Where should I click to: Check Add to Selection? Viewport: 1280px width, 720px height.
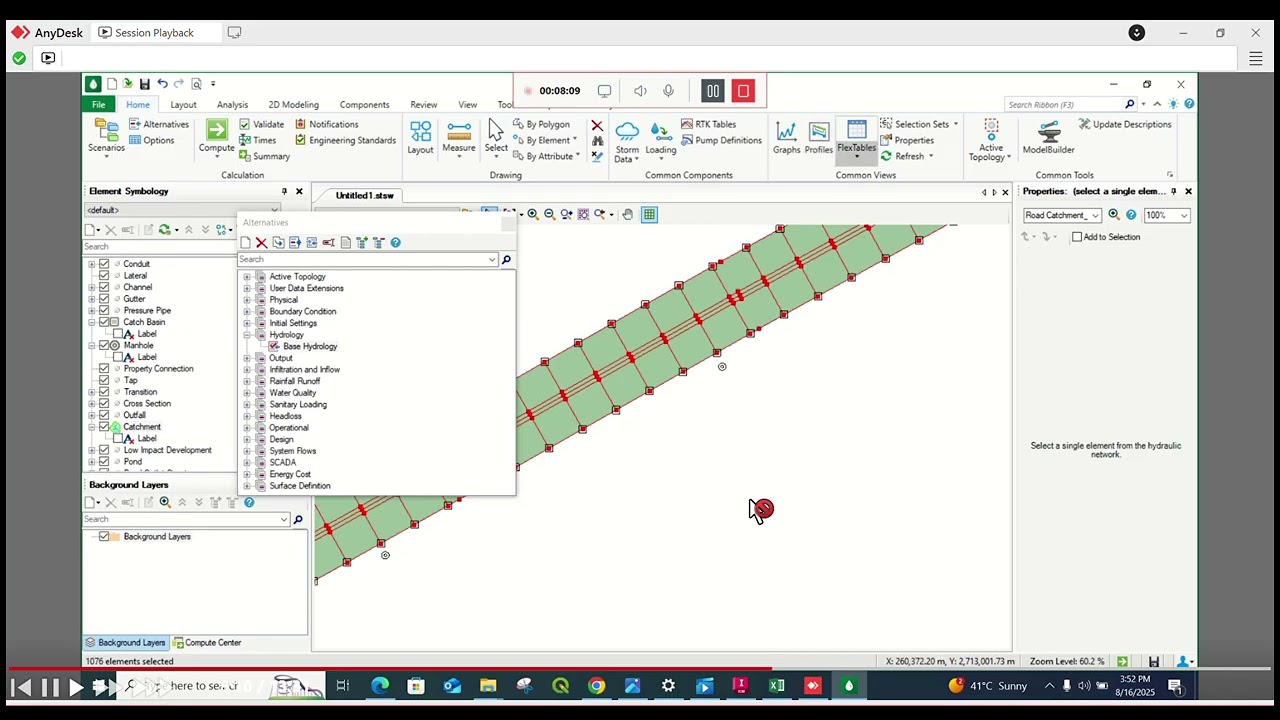pyautogui.click(x=1077, y=237)
